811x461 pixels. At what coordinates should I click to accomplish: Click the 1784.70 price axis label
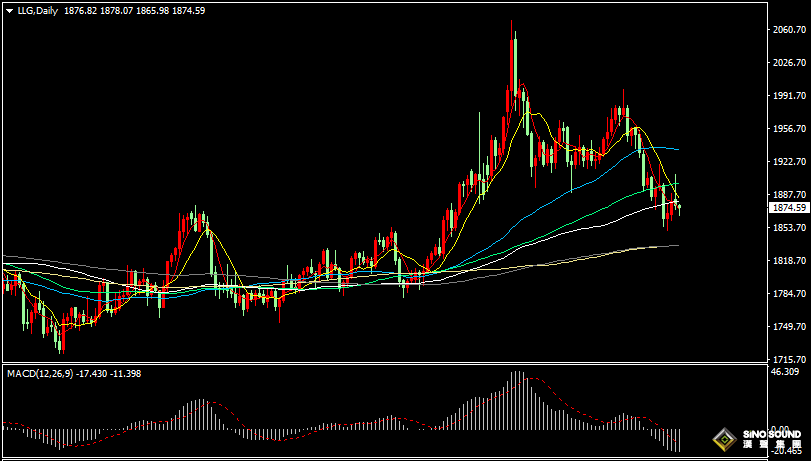tap(789, 294)
